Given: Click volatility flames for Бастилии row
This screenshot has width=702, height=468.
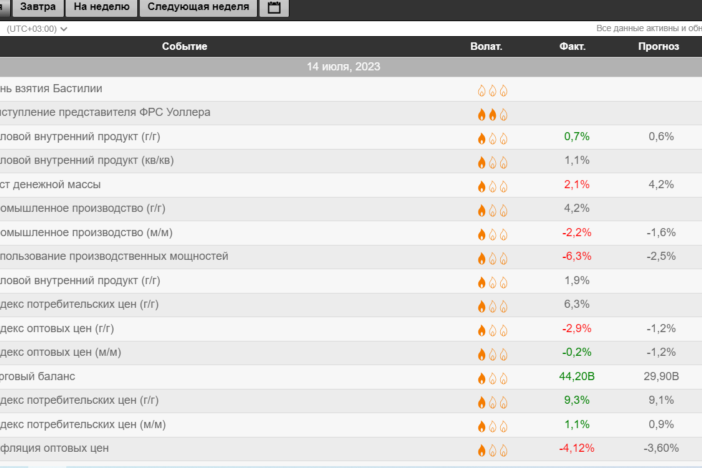Looking at the screenshot, I should pyautogui.click(x=492, y=91).
